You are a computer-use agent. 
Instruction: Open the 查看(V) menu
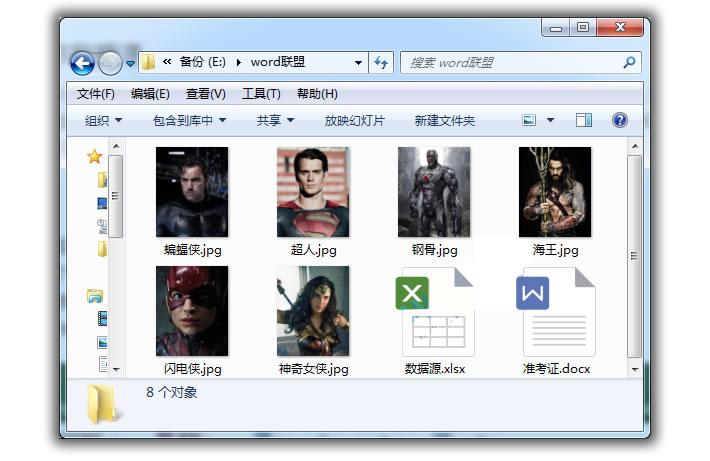click(x=206, y=94)
